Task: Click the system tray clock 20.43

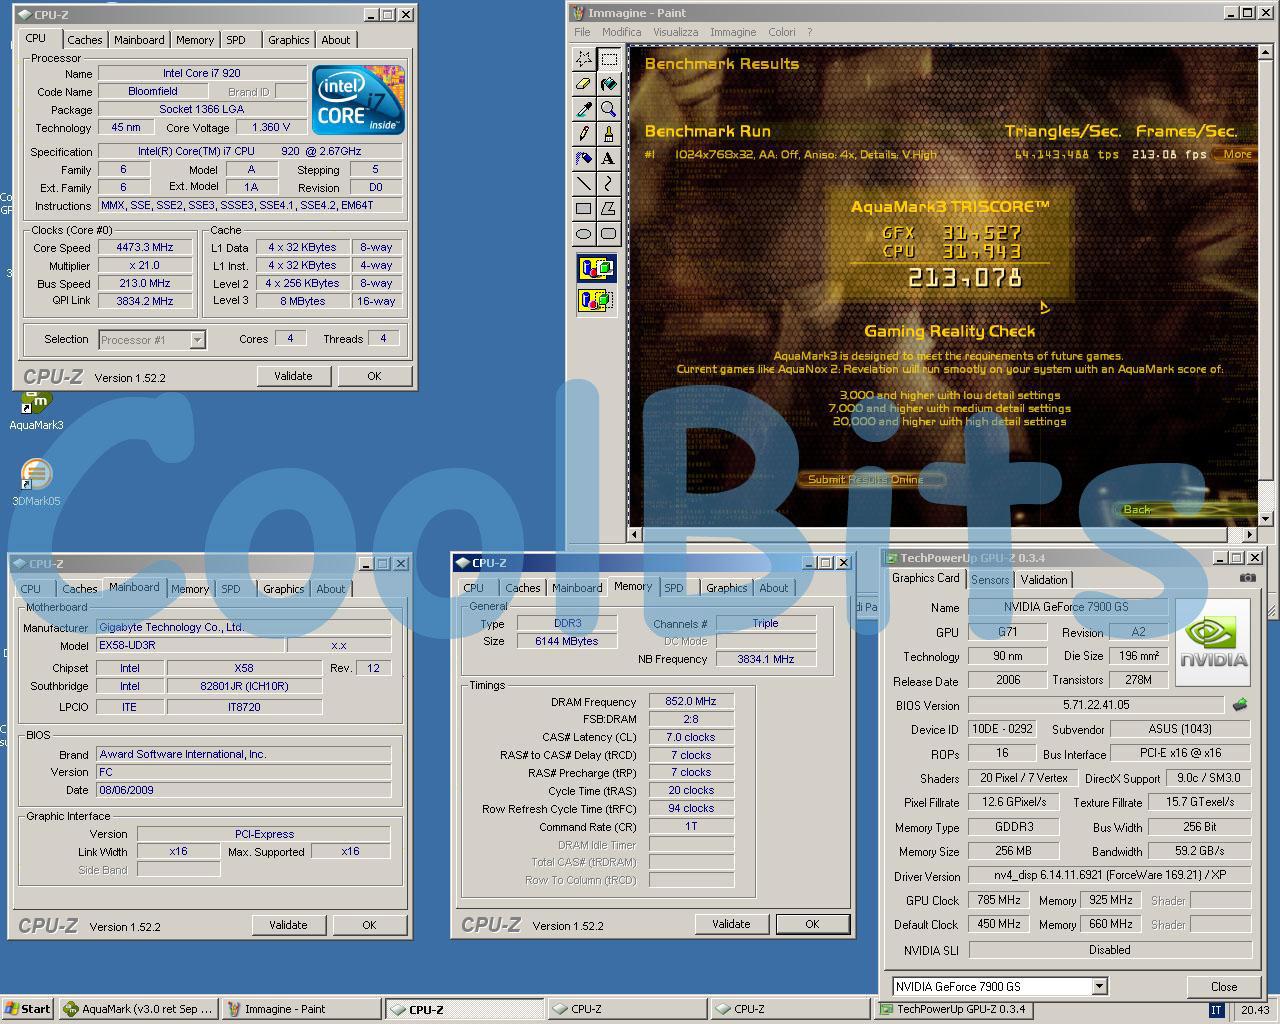Action: (x=1255, y=1010)
